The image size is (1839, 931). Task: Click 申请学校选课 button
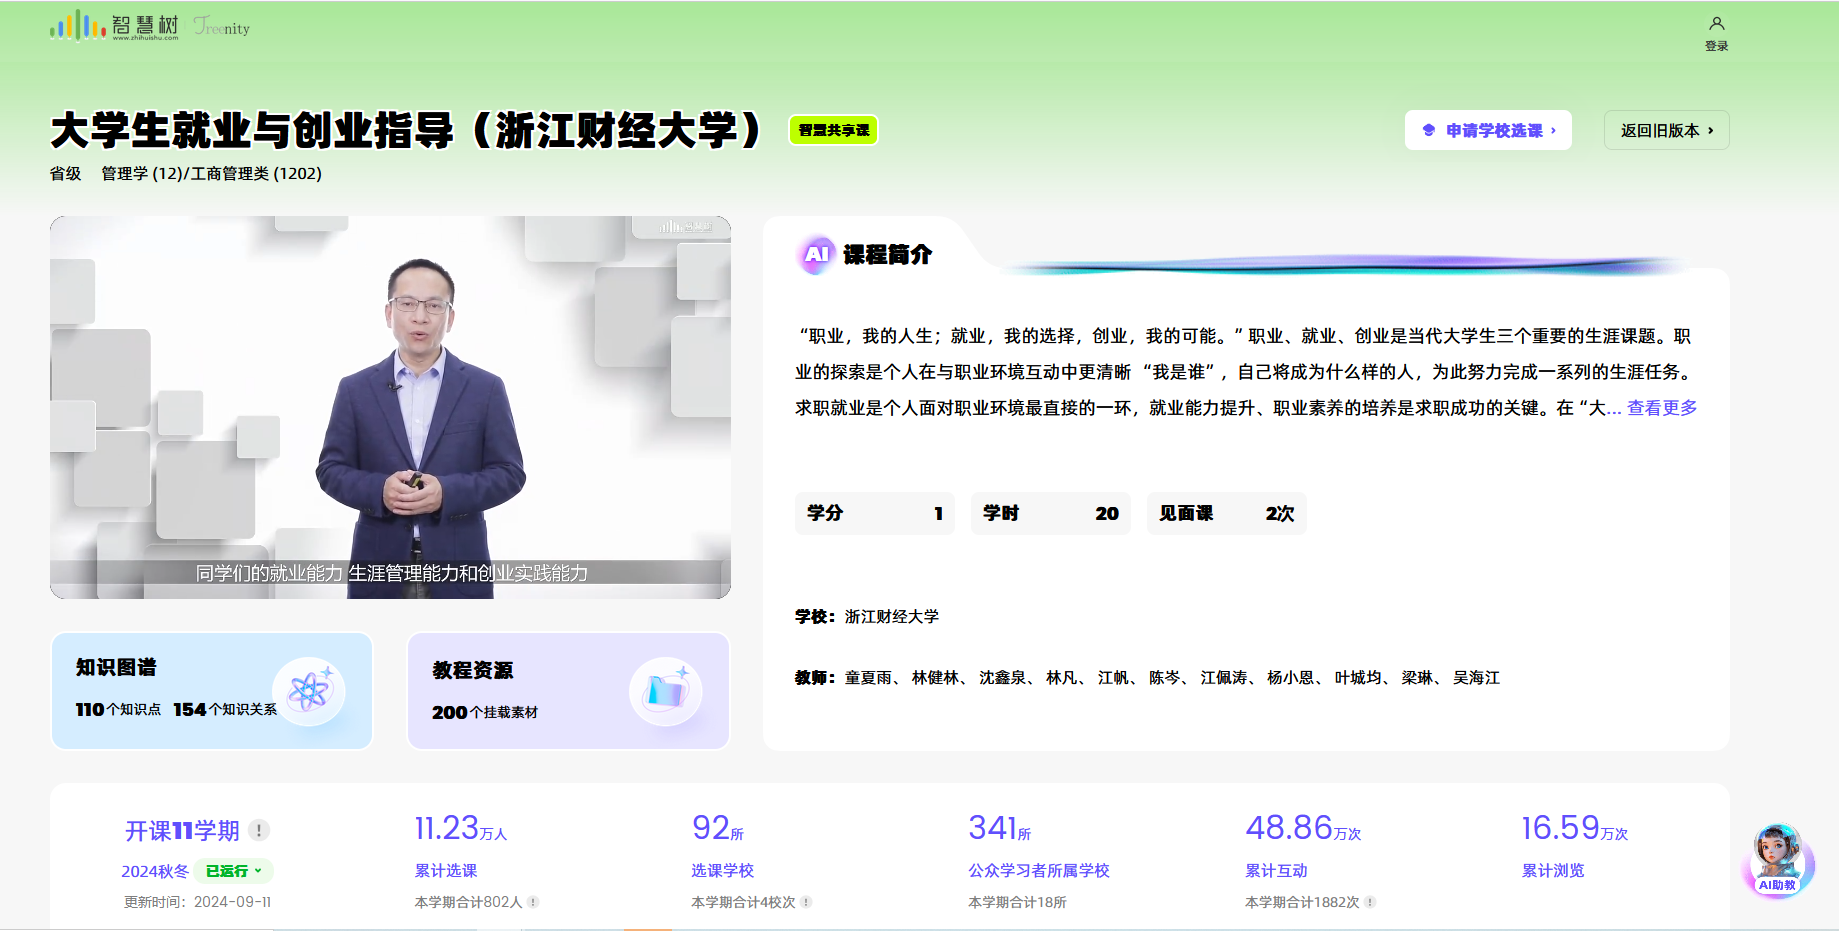[x=1488, y=130]
